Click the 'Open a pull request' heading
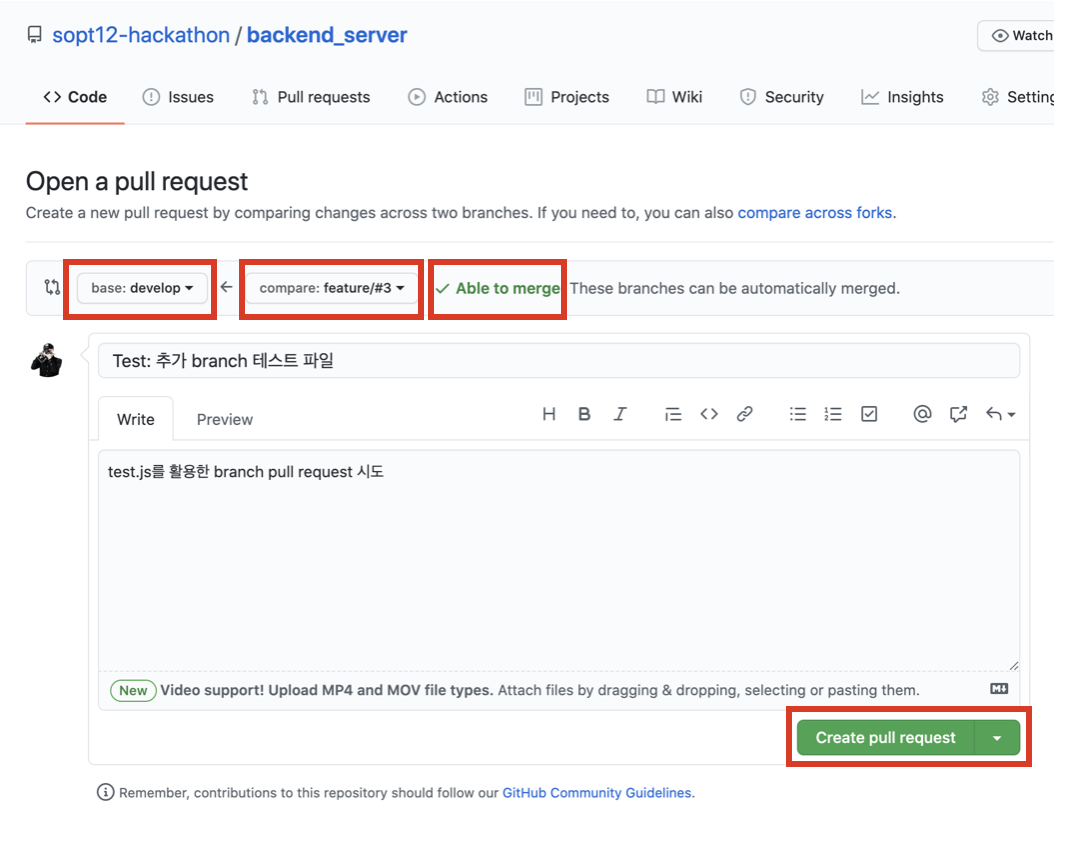Viewport: 1068px width, 846px height. point(137,182)
